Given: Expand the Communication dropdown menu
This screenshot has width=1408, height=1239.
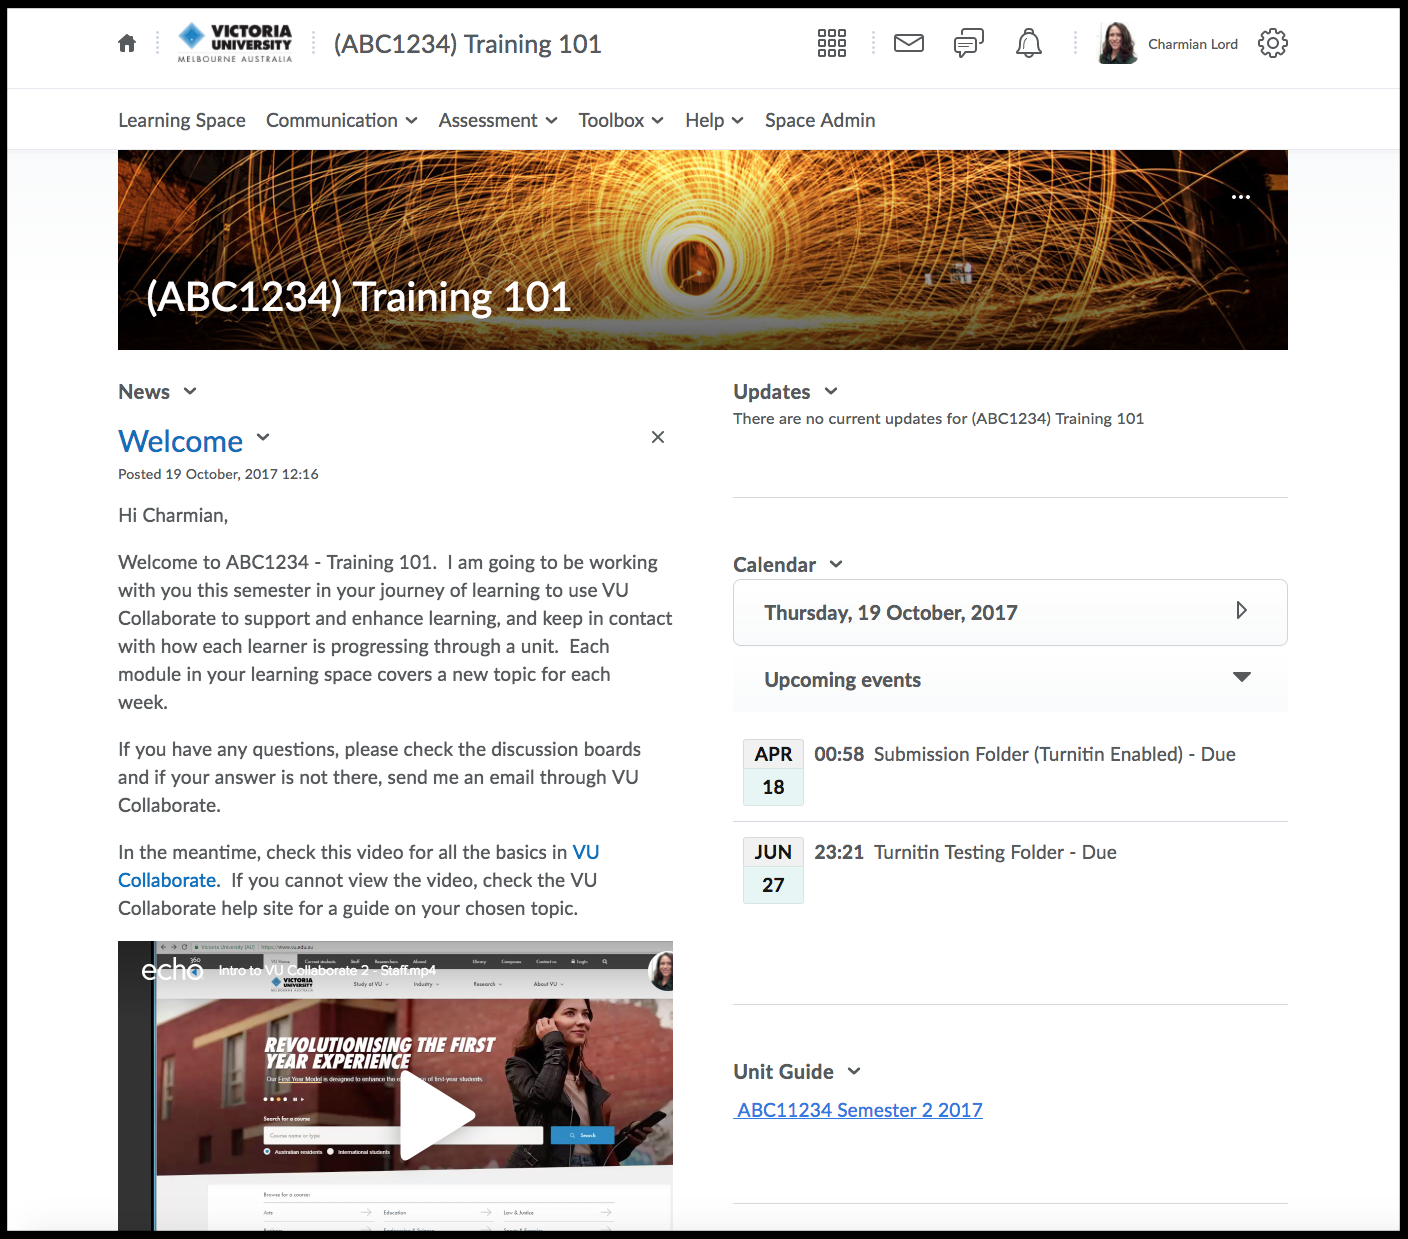Looking at the screenshot, I should pos(341,120).
